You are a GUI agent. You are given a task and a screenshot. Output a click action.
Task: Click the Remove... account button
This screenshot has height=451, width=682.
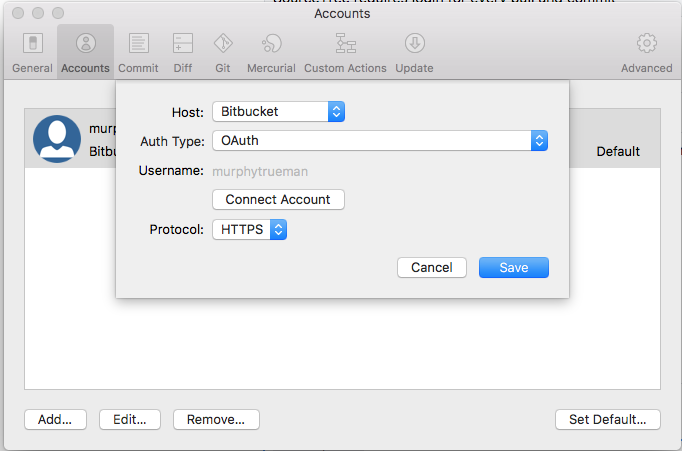216,419
